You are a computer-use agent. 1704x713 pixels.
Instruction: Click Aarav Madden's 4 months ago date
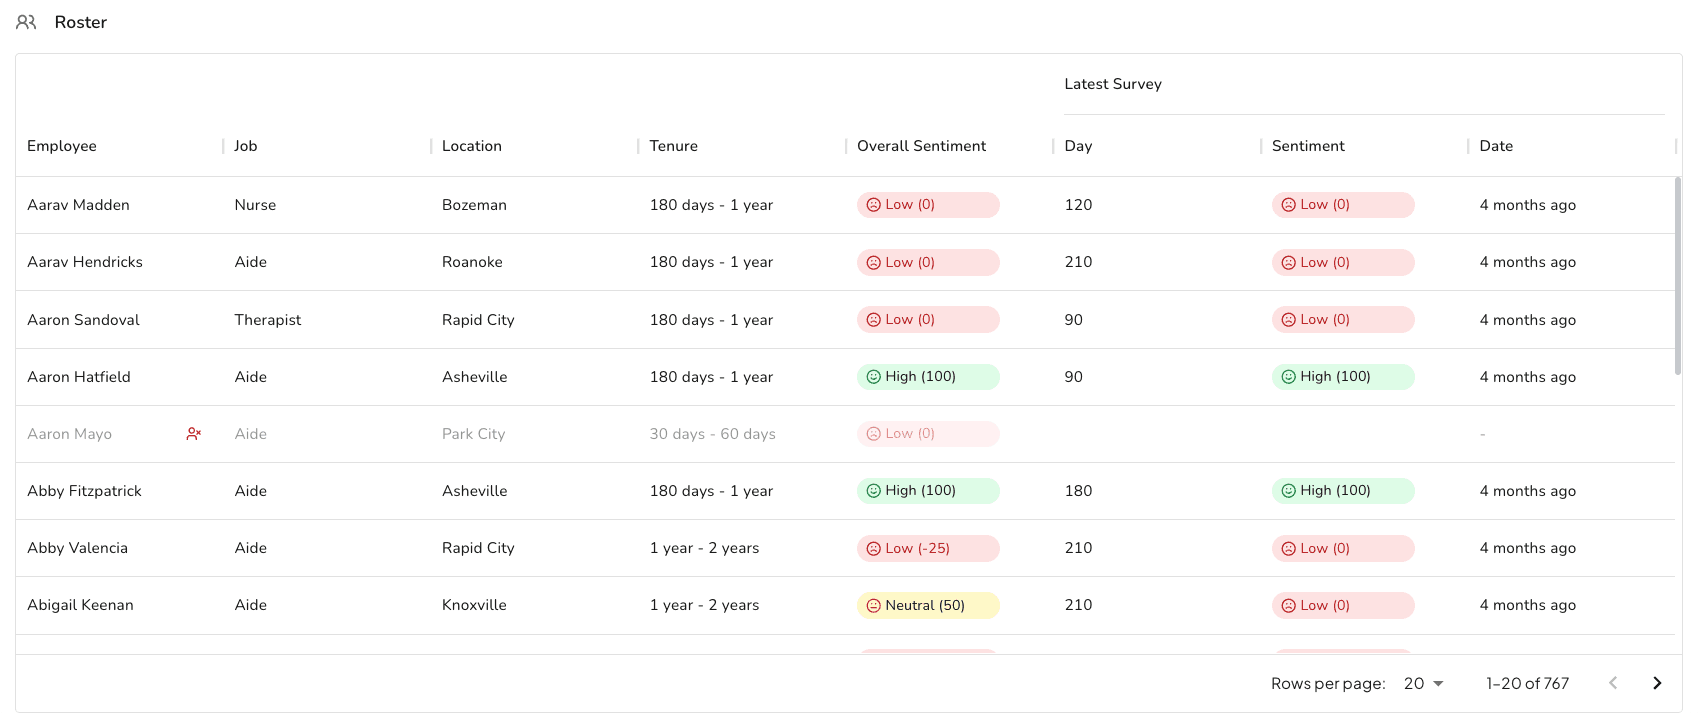click(x=1528, y=205)
